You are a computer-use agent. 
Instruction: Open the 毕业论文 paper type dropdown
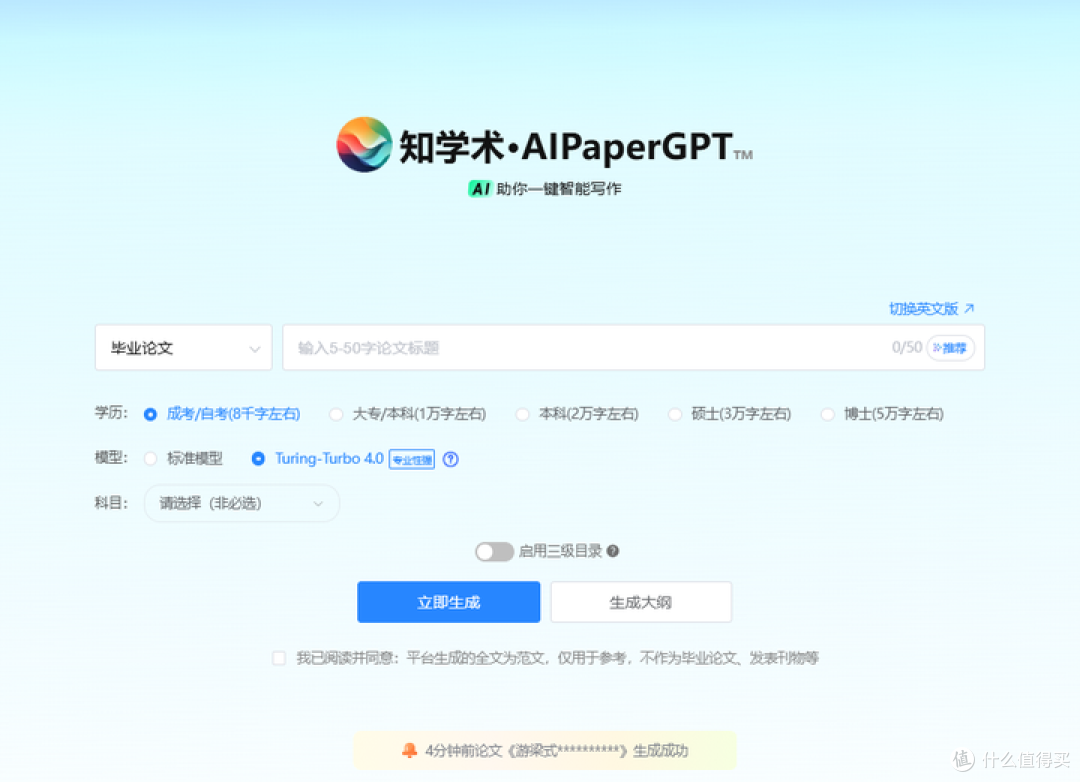[184, 347]
